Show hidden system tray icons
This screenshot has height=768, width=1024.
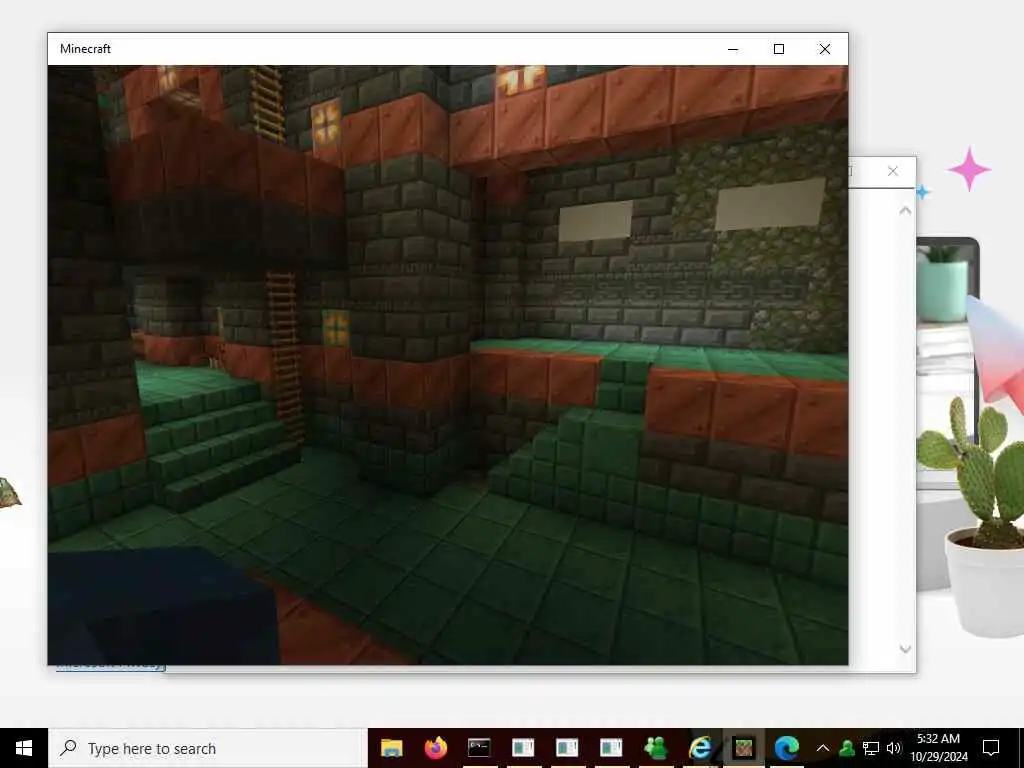point(823,748)
